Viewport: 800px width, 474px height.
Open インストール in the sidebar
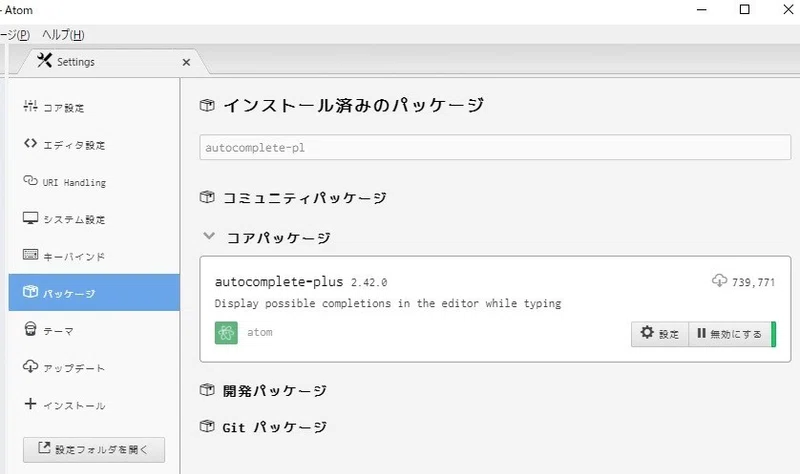(94, 405)
